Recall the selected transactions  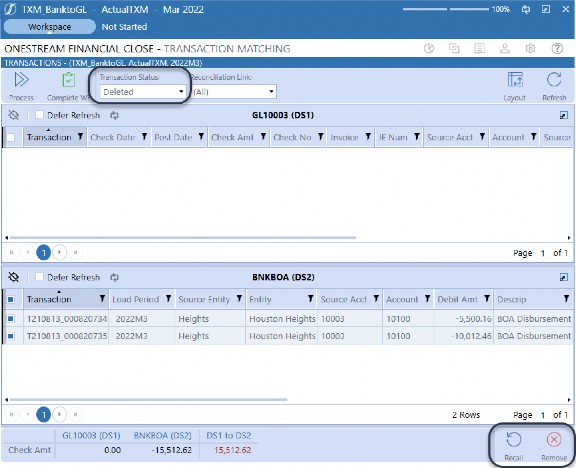tap(513, 440)
